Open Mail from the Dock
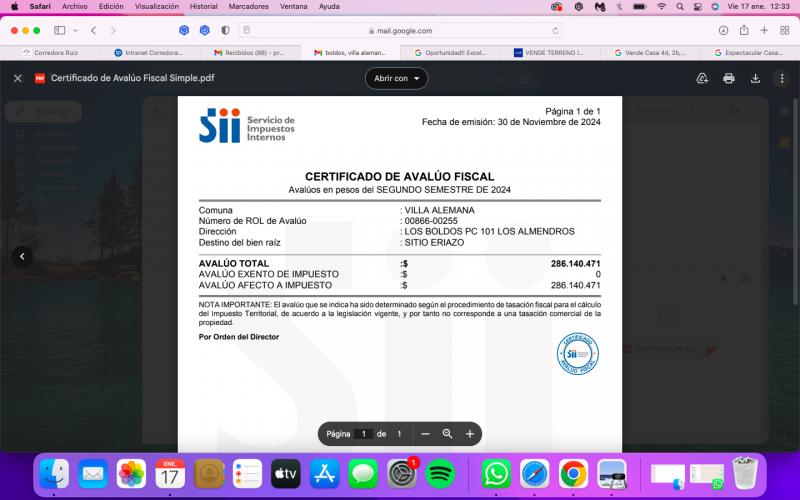Viewport: 800px width, 500px height. tap(93, 474)
